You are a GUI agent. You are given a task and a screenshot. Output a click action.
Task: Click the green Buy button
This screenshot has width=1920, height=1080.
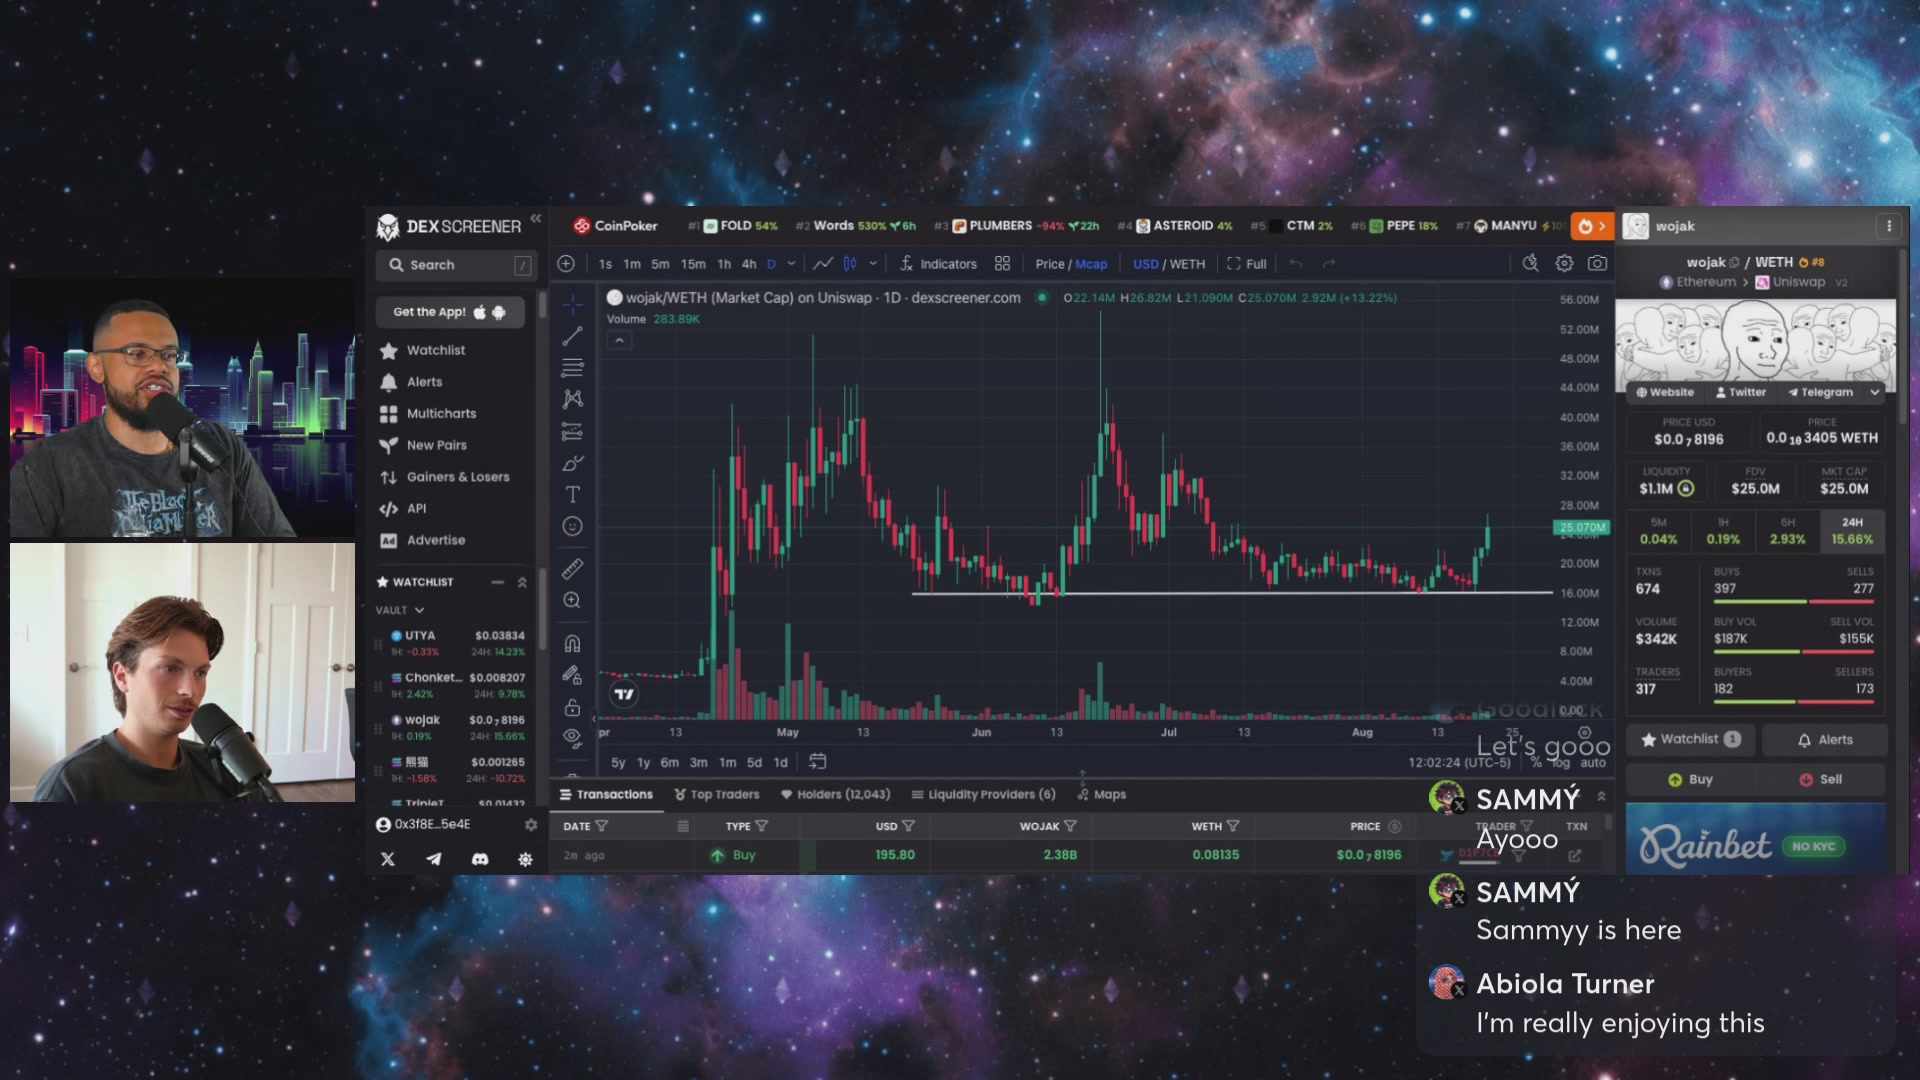coord(1690,780)
